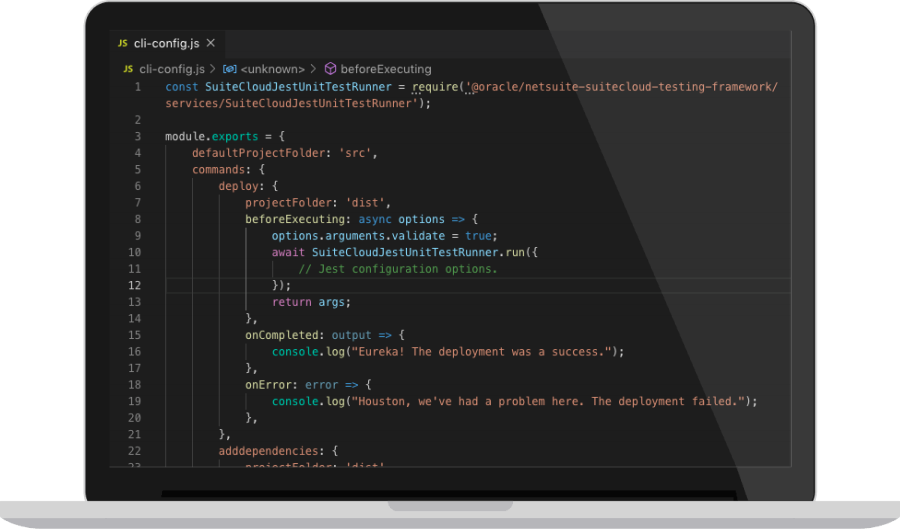Image resolution: width=900 pixels, height=529 pixels.
Task: Click commands property on line 5
Action: coord(219,170)
